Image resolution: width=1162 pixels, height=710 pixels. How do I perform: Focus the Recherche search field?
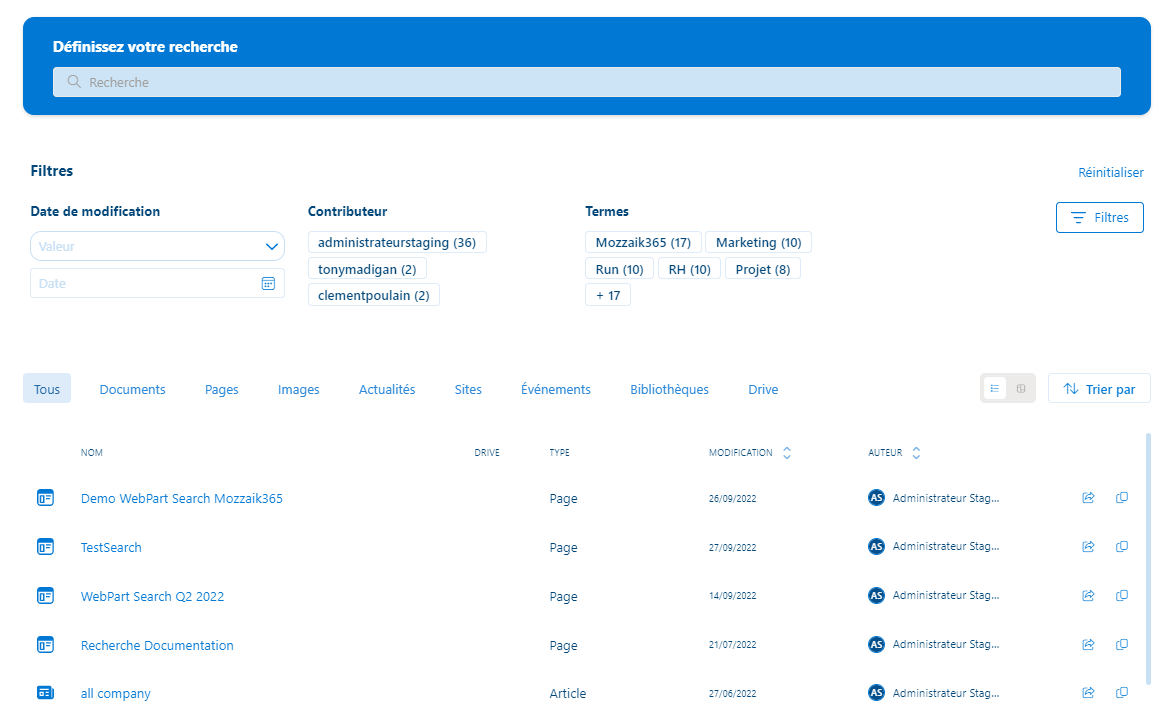click(587, 82)
